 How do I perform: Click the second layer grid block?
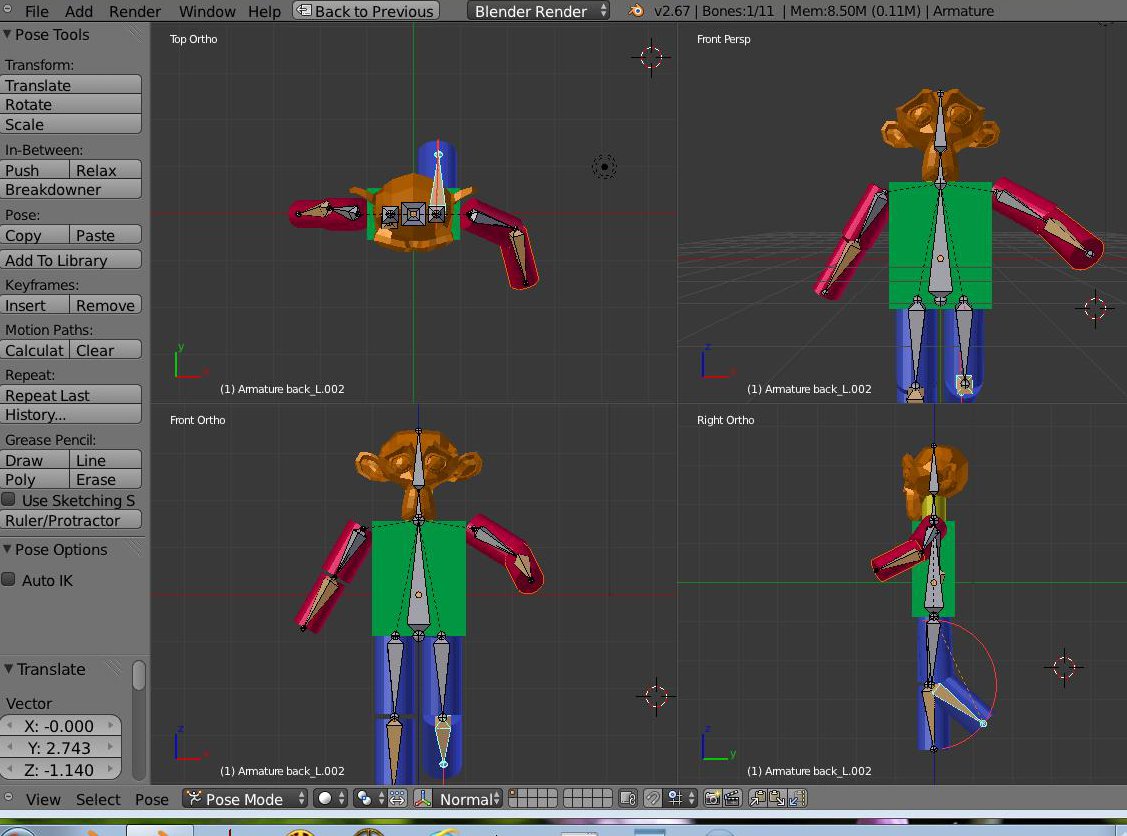coord(587,799)
